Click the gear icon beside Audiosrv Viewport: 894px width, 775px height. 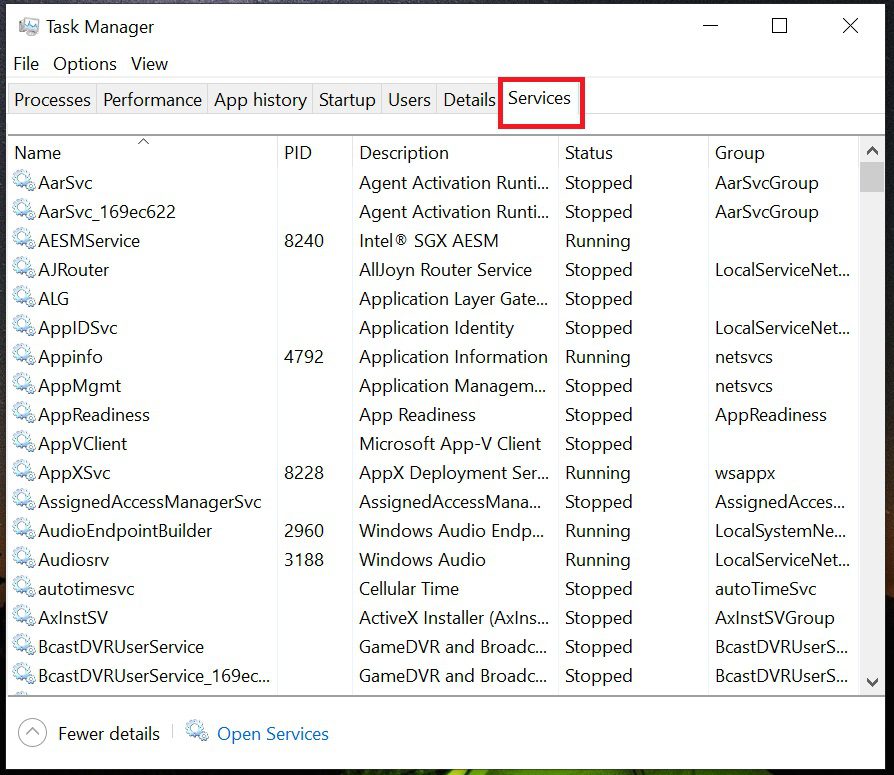tap(24, 559)
